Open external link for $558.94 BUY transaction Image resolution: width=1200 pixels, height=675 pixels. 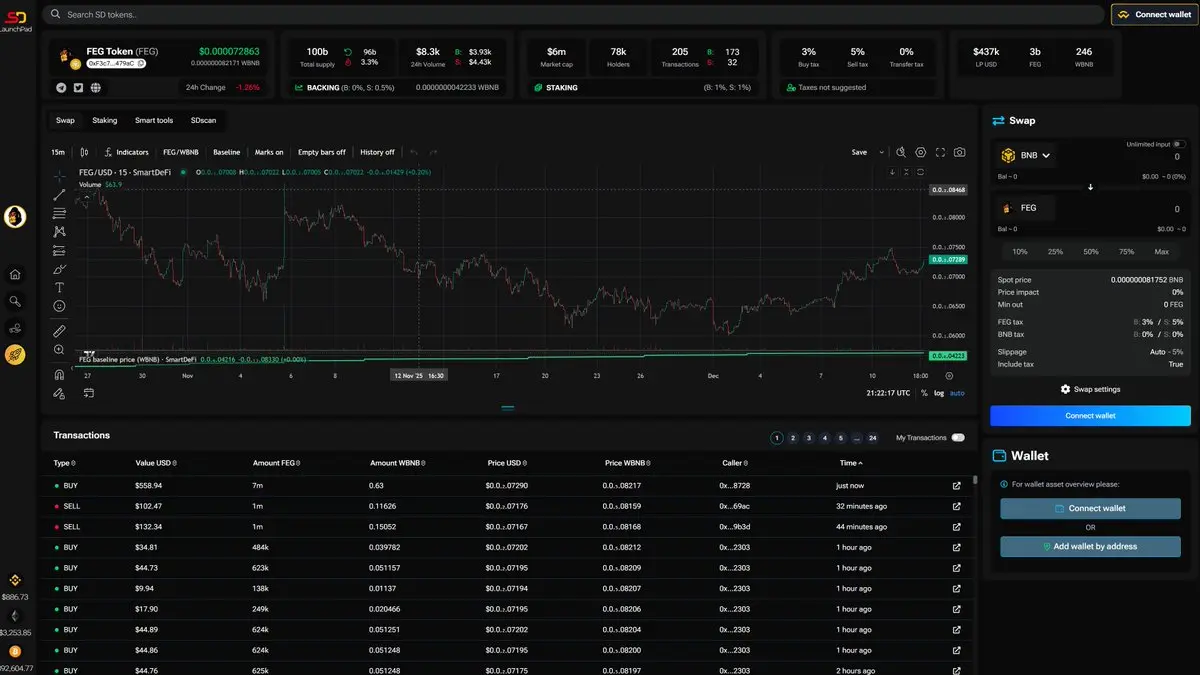pos(957,485)
